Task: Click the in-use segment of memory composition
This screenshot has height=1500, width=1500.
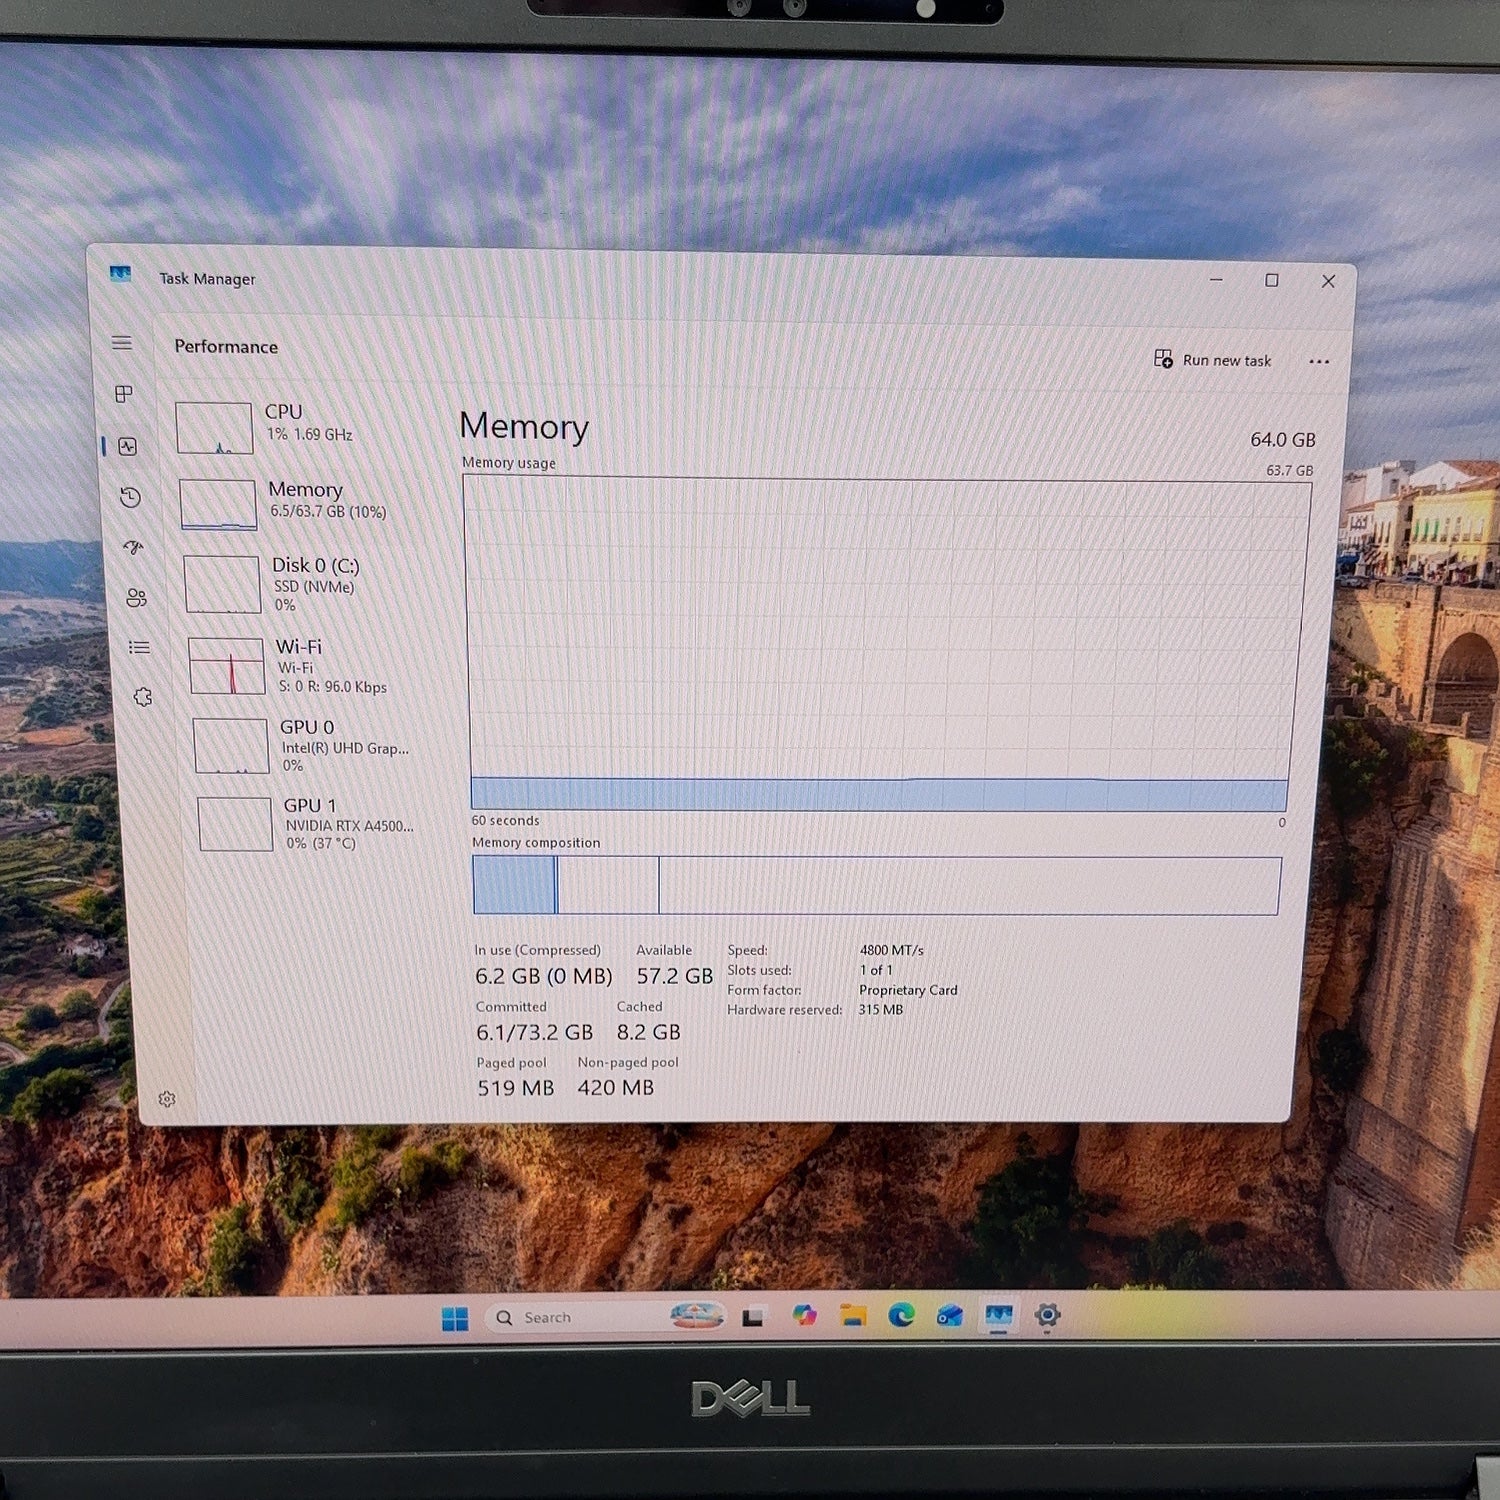Action: coord(513,885)
